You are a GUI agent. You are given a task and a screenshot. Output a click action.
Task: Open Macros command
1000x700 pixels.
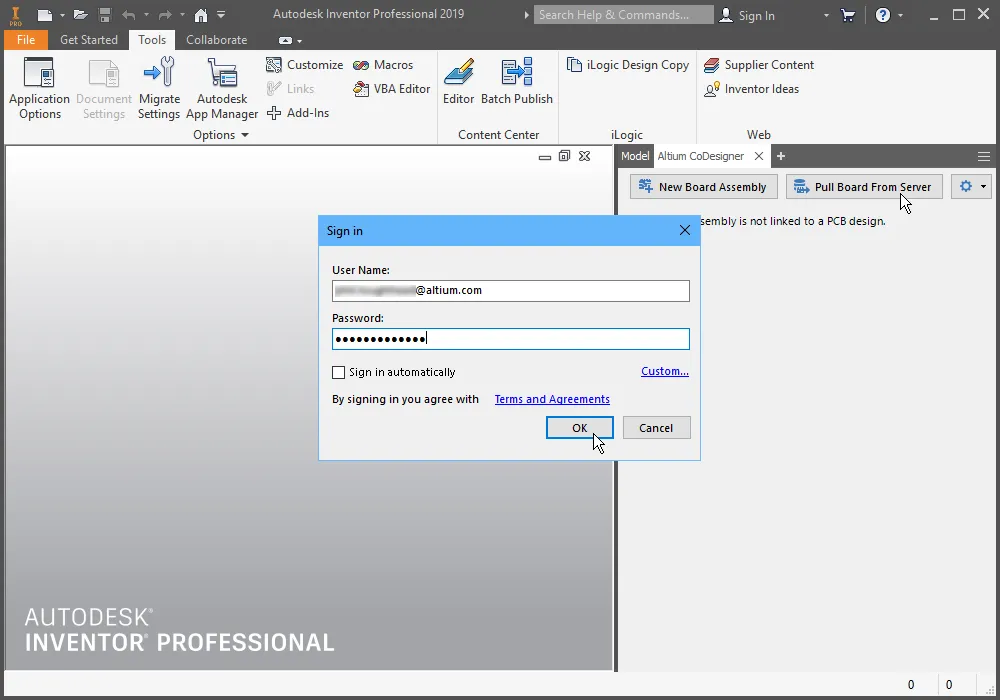[x=383, y=65]
